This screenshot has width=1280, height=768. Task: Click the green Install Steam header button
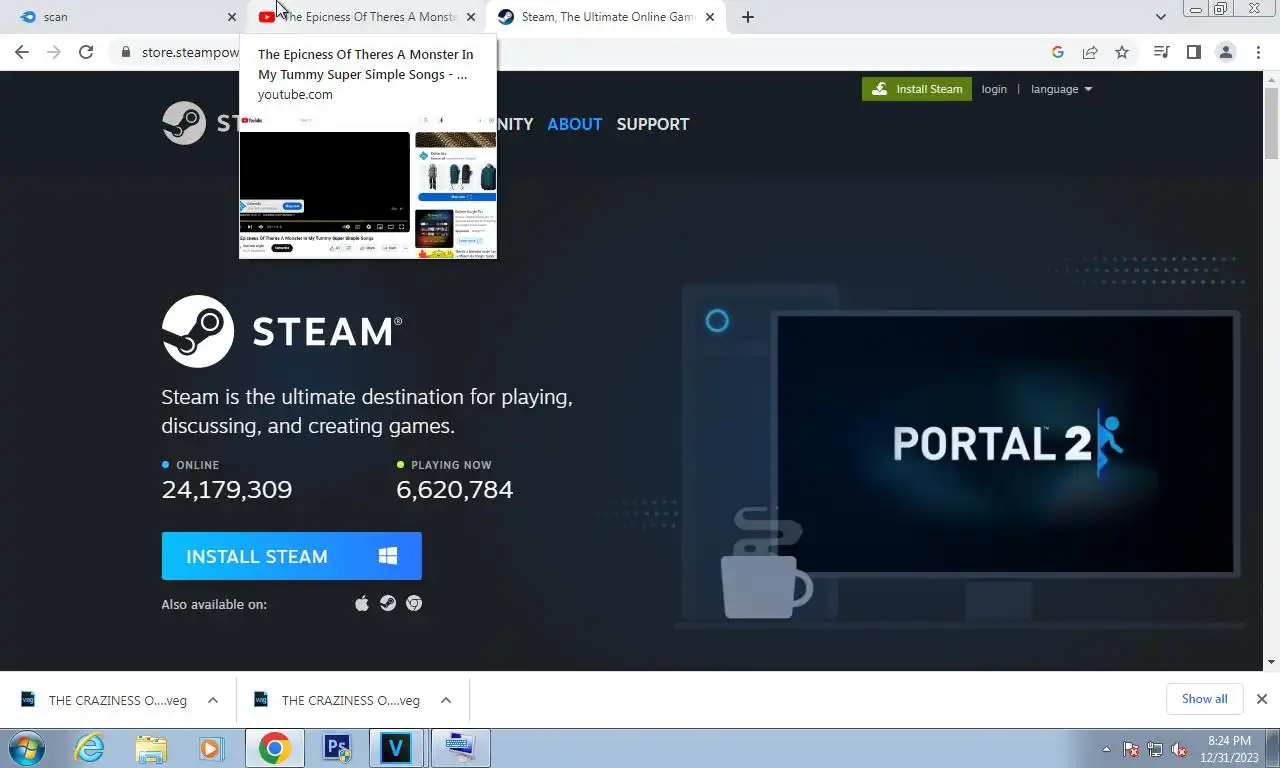(917, 89)
